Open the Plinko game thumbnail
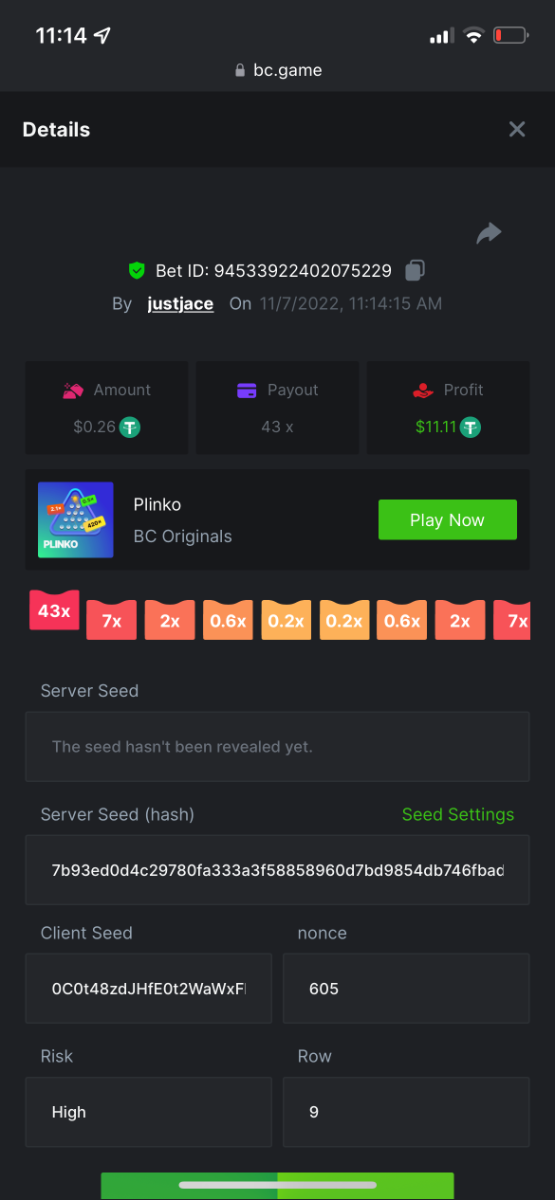The image size is (555, 1200). [x=75, y=520]
